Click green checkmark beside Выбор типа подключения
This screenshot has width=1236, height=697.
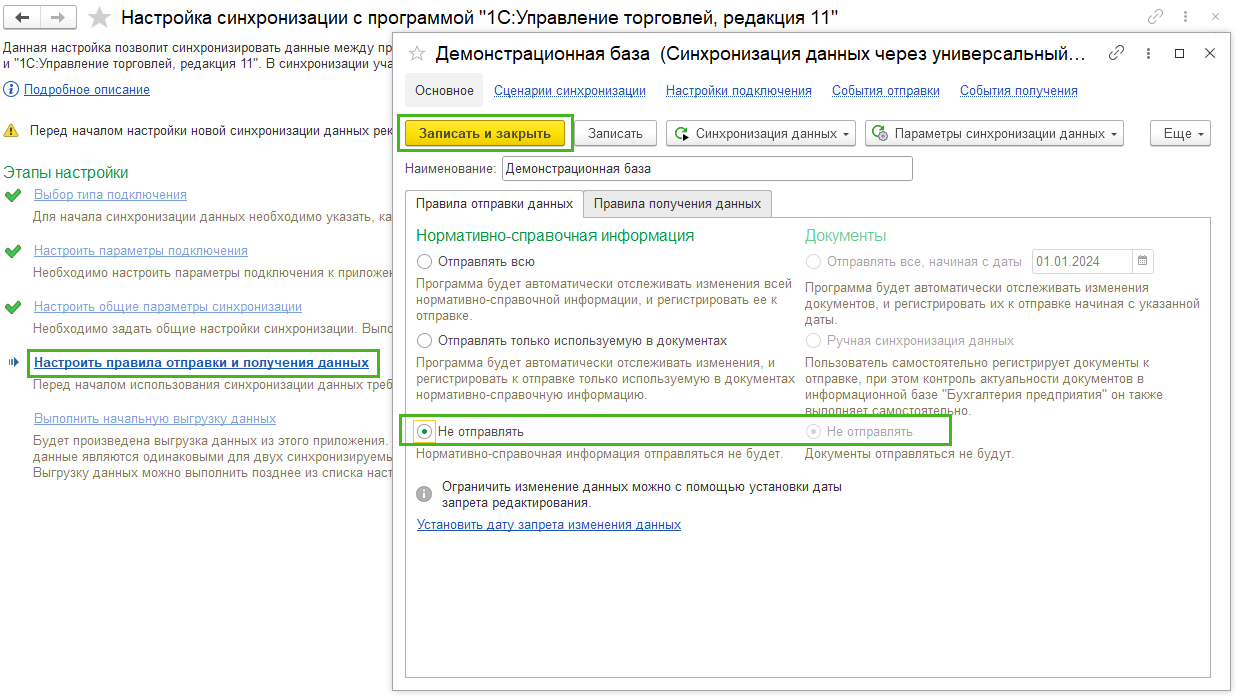13,195
